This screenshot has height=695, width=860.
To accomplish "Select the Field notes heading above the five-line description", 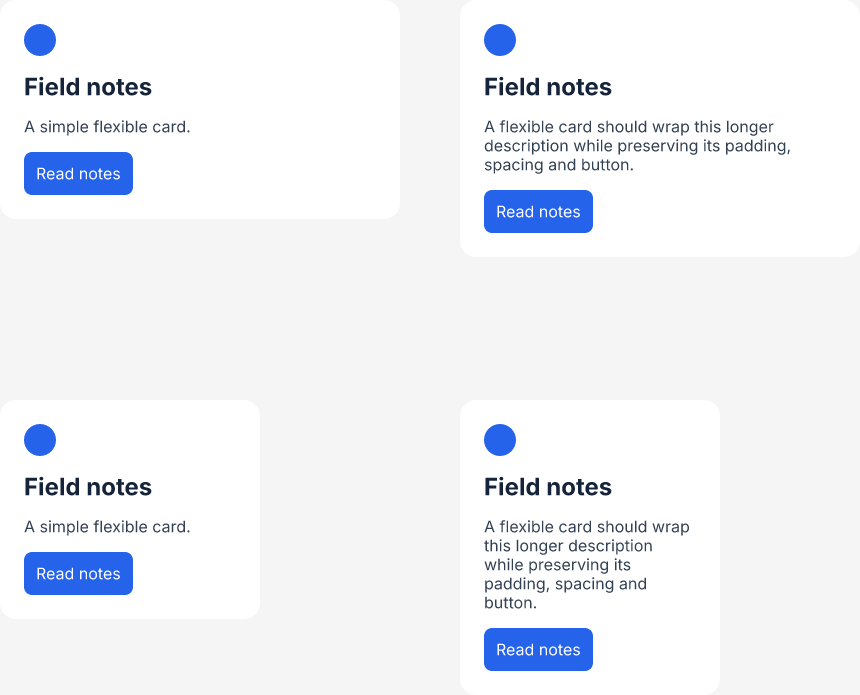I will (547, 487).
